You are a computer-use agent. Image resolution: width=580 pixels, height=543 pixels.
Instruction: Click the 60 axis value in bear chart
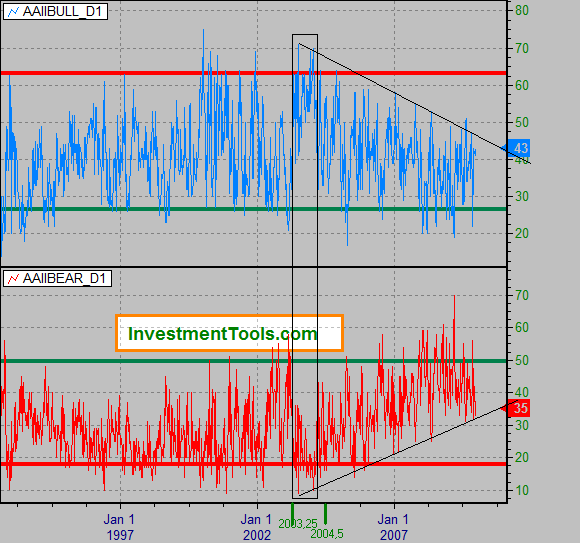(522, 327)
